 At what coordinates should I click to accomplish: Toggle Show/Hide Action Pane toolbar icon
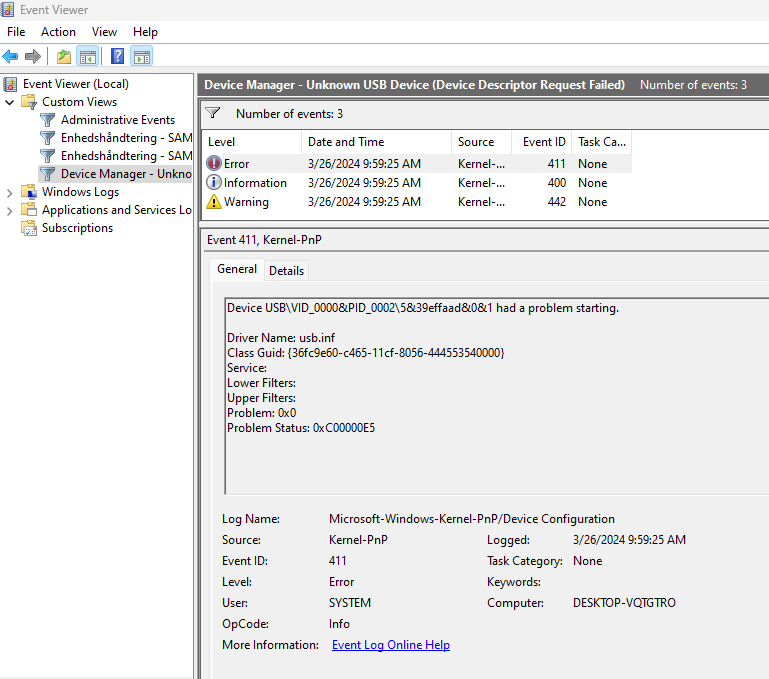coord(142,56)
